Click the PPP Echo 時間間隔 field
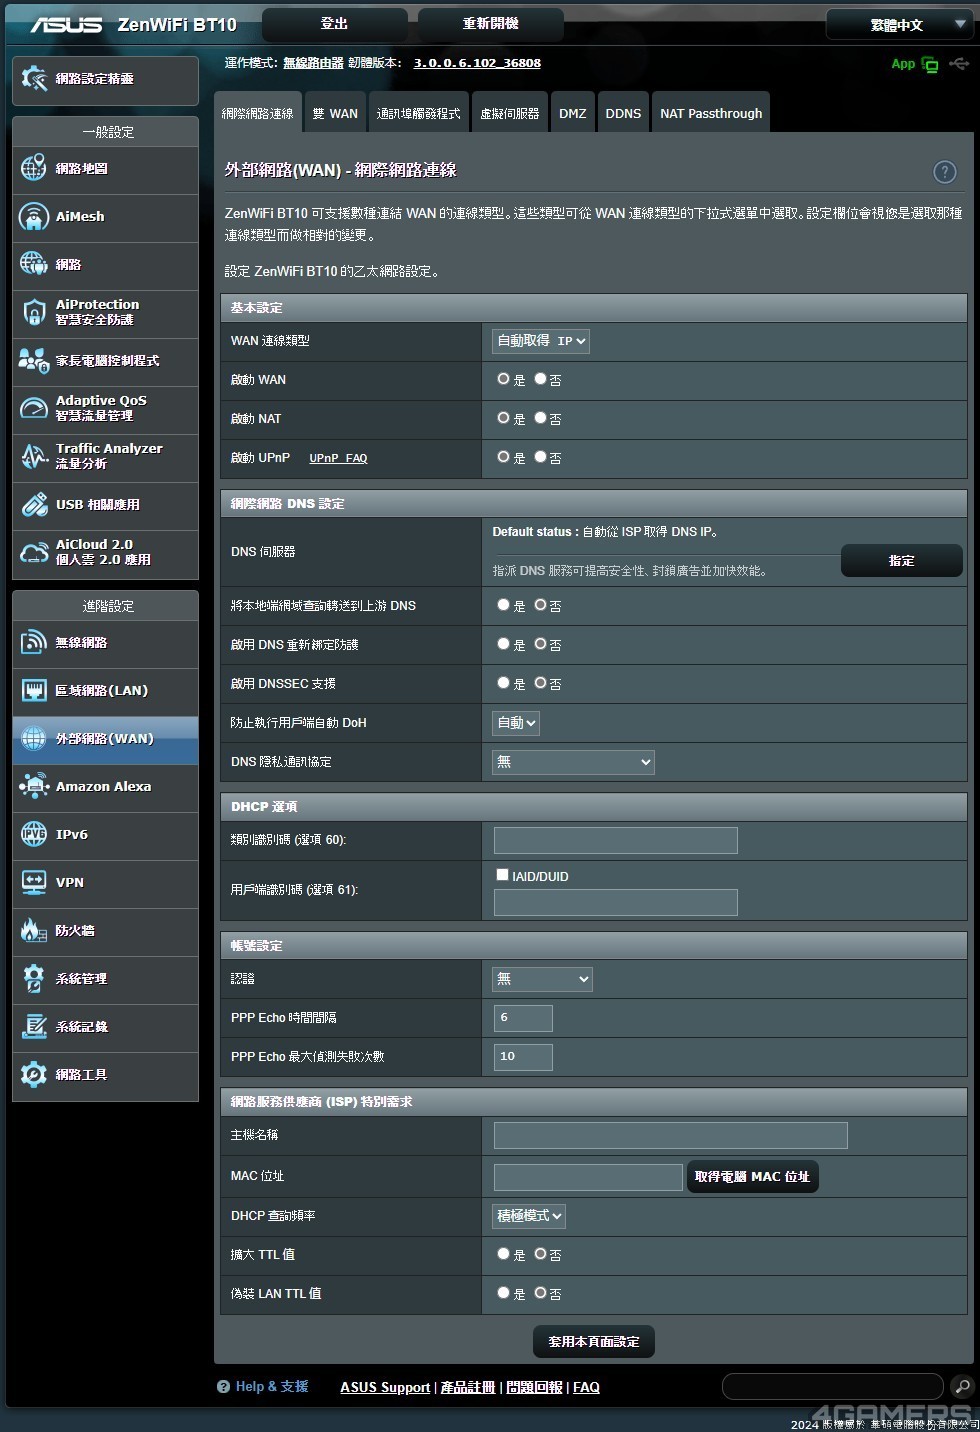The image size is (980, 1432). [523, 1018]
